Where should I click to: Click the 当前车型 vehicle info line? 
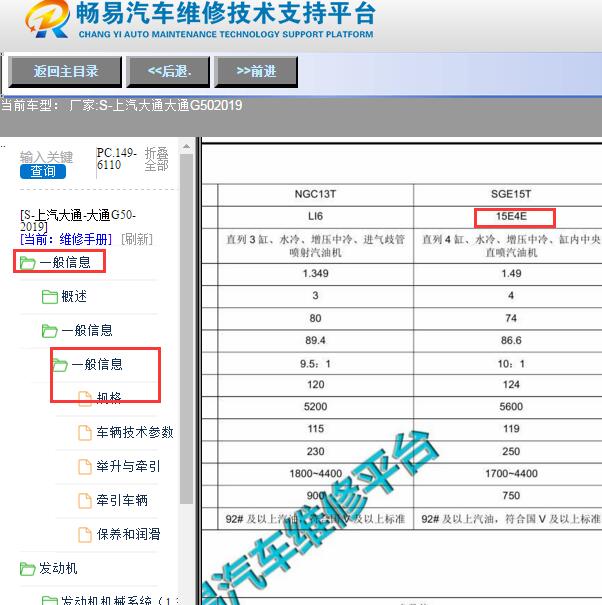(x=122, y=105)
